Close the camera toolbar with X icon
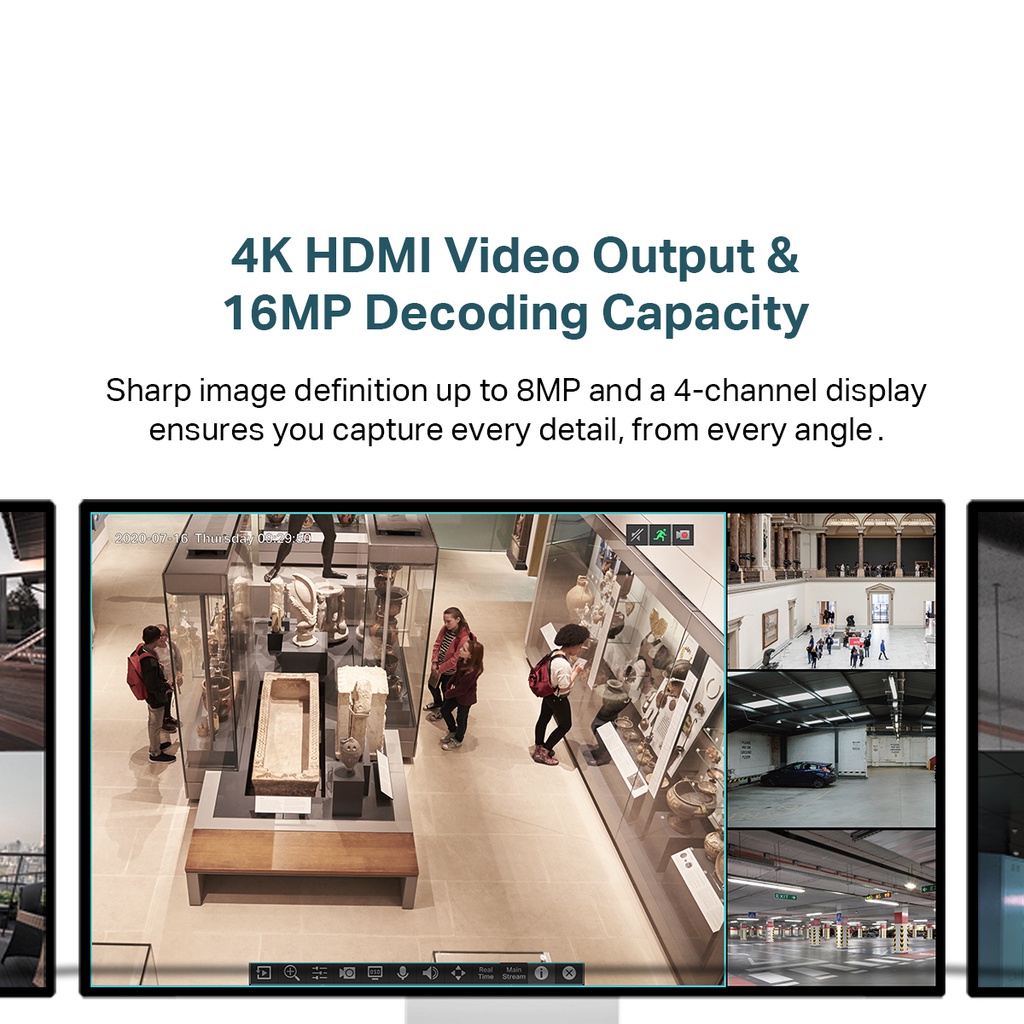 (569, 973)
